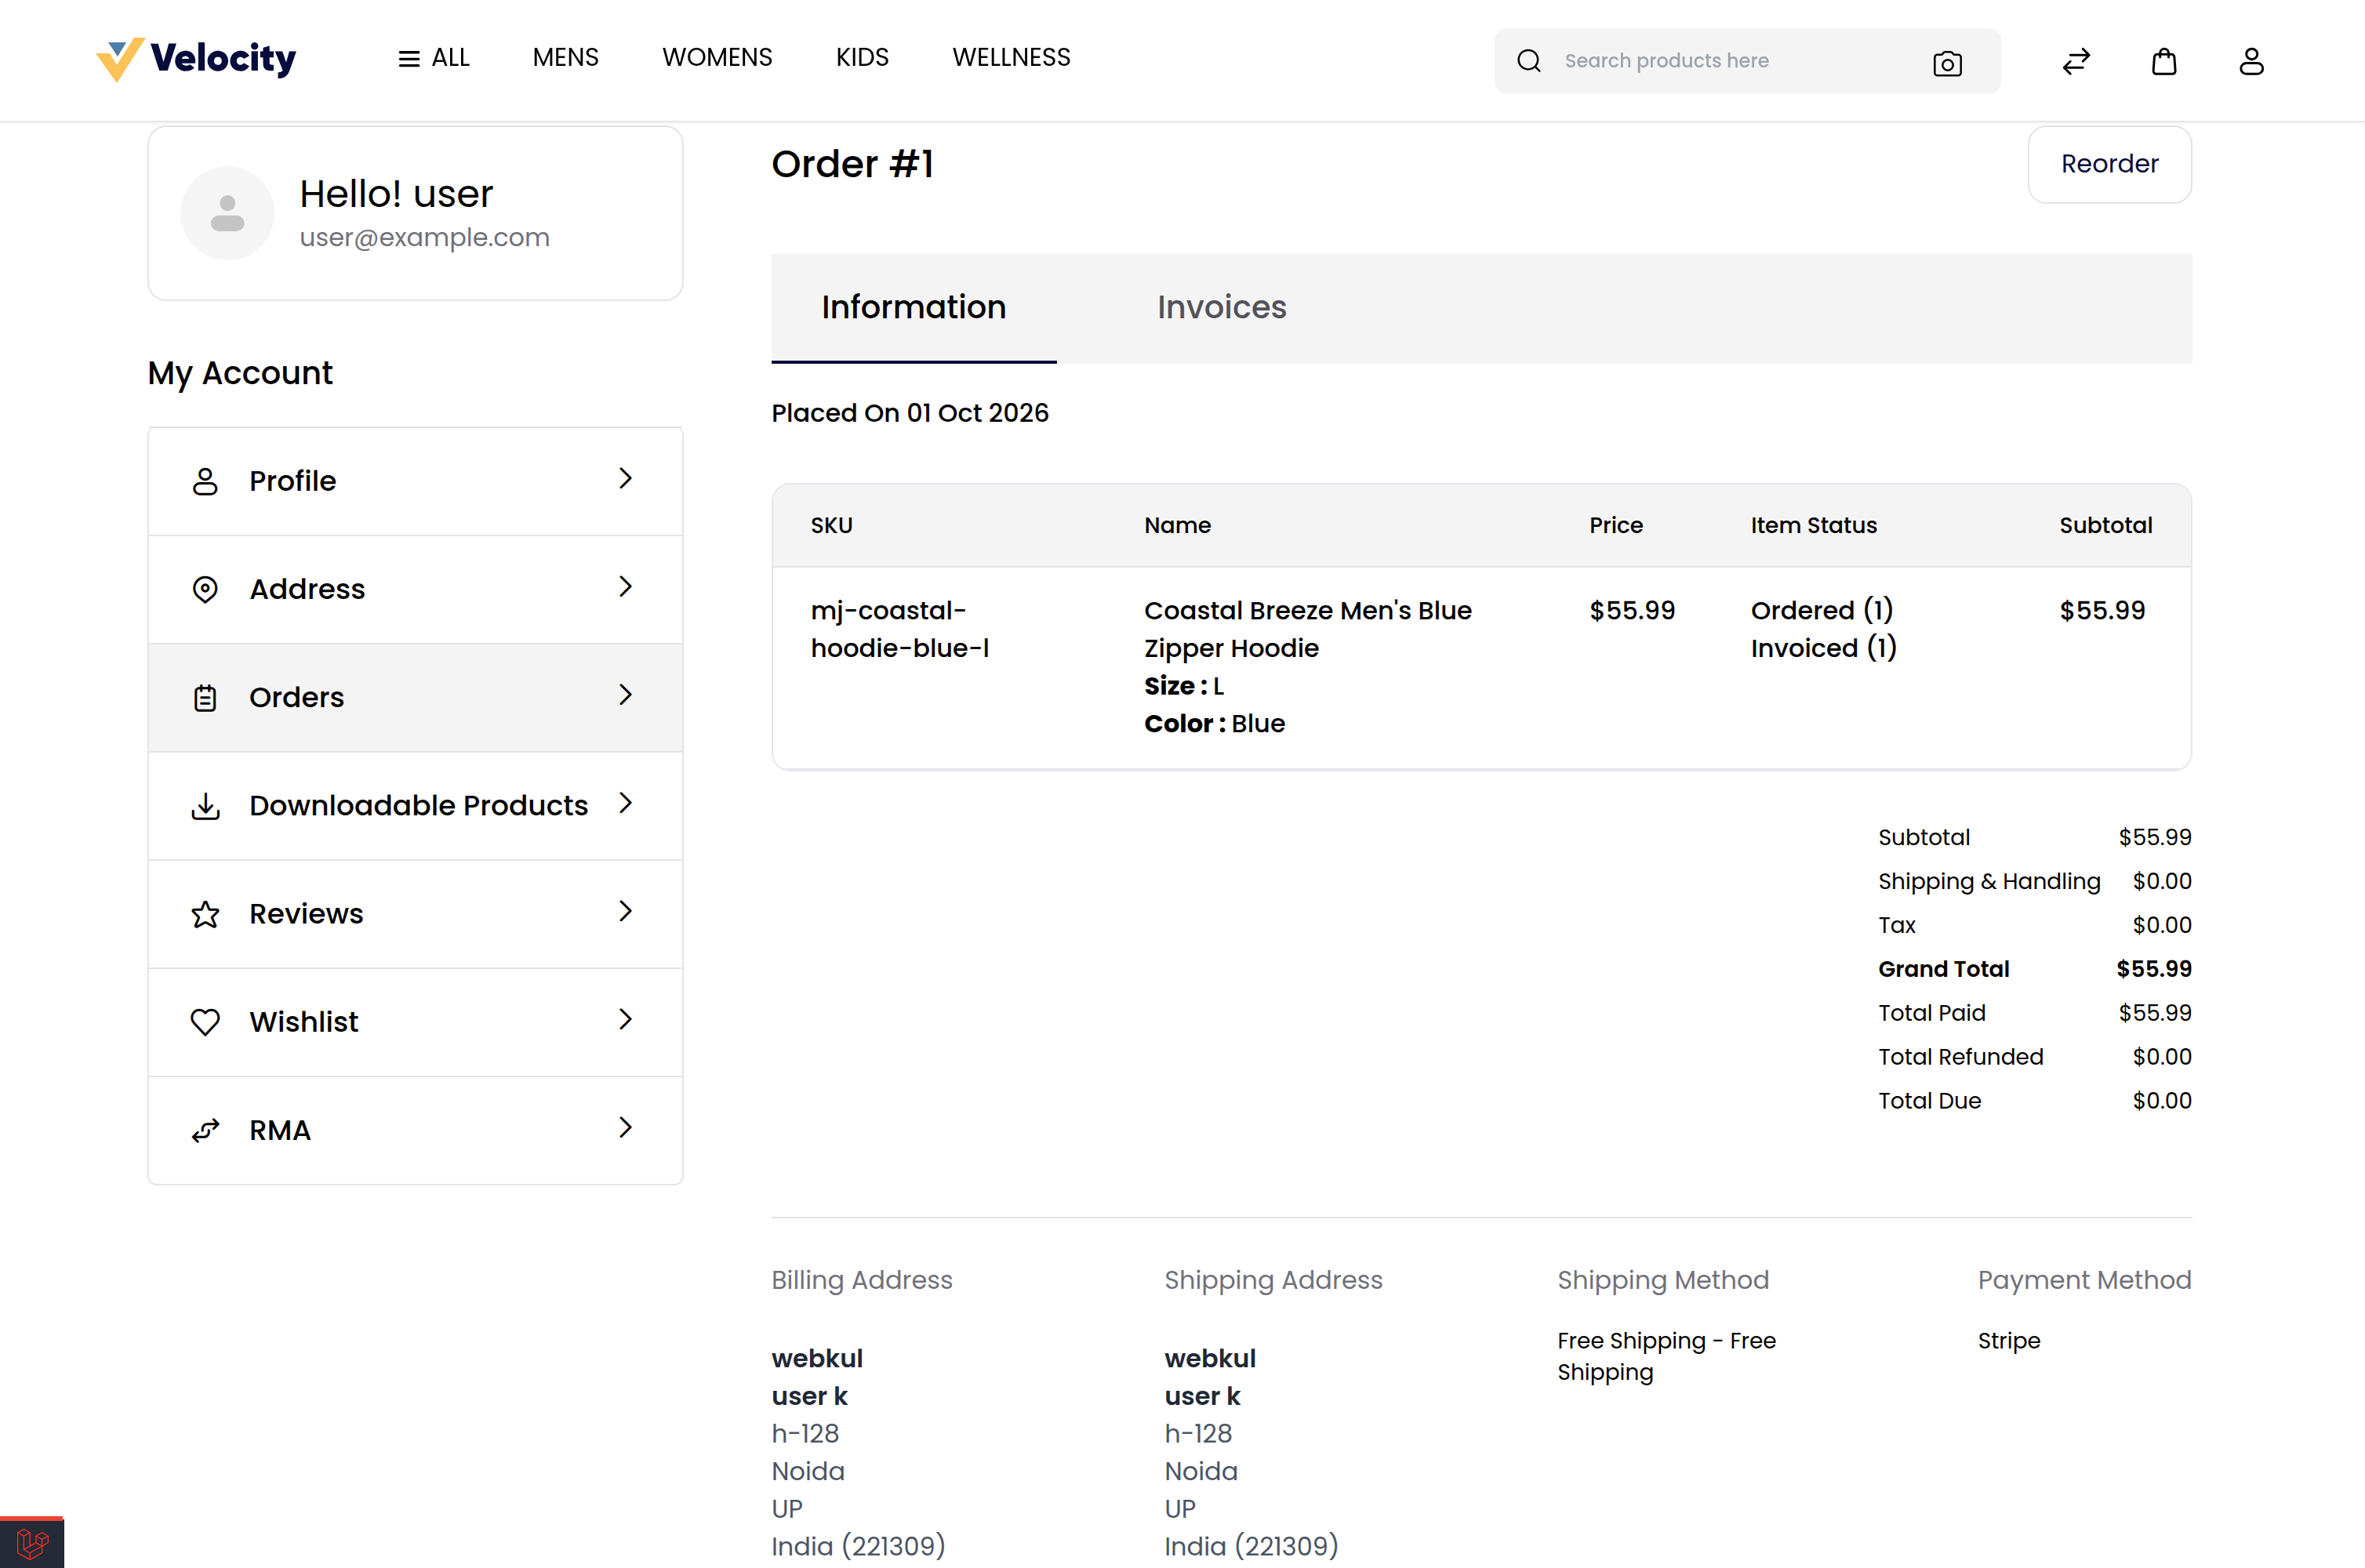Viewport: 2365px width, 1568px height.
Task: Open the user account icon in header
Action: pos(2251,62)
